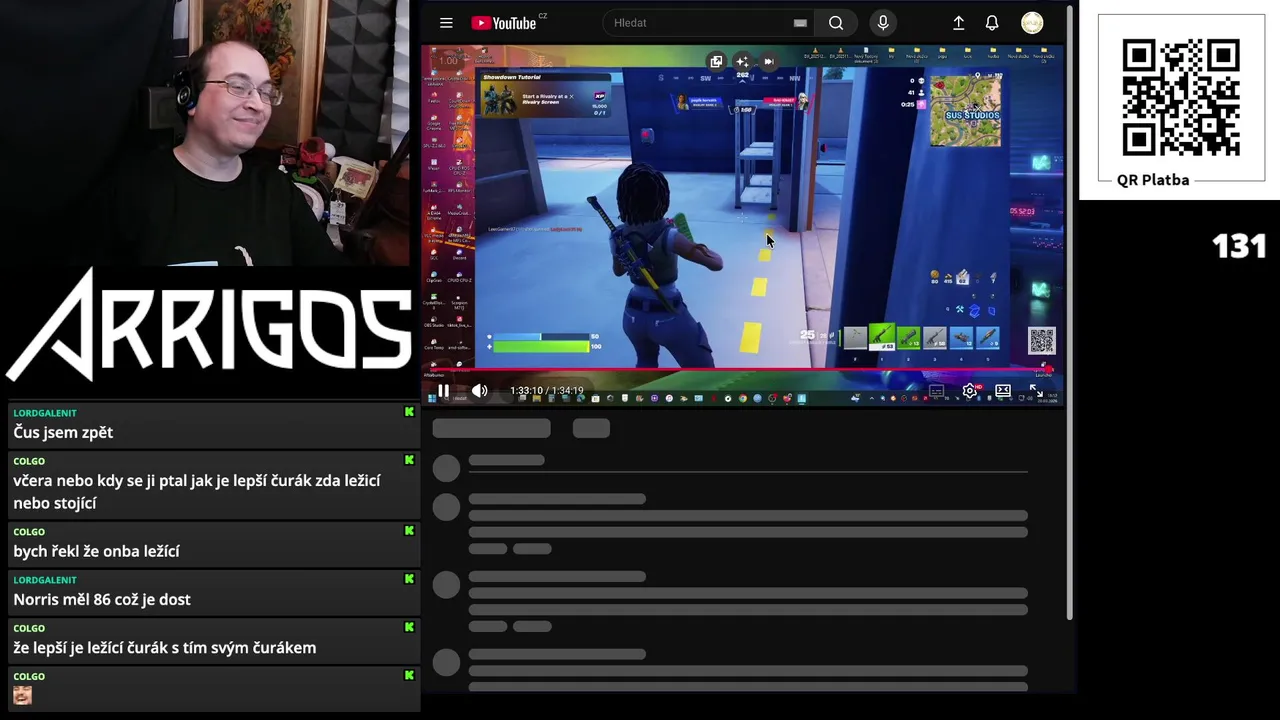1280x720 pixels.
Task: Click the video timestamp 1:33:10 / 1:34:19
Action: tap(546, 391)
